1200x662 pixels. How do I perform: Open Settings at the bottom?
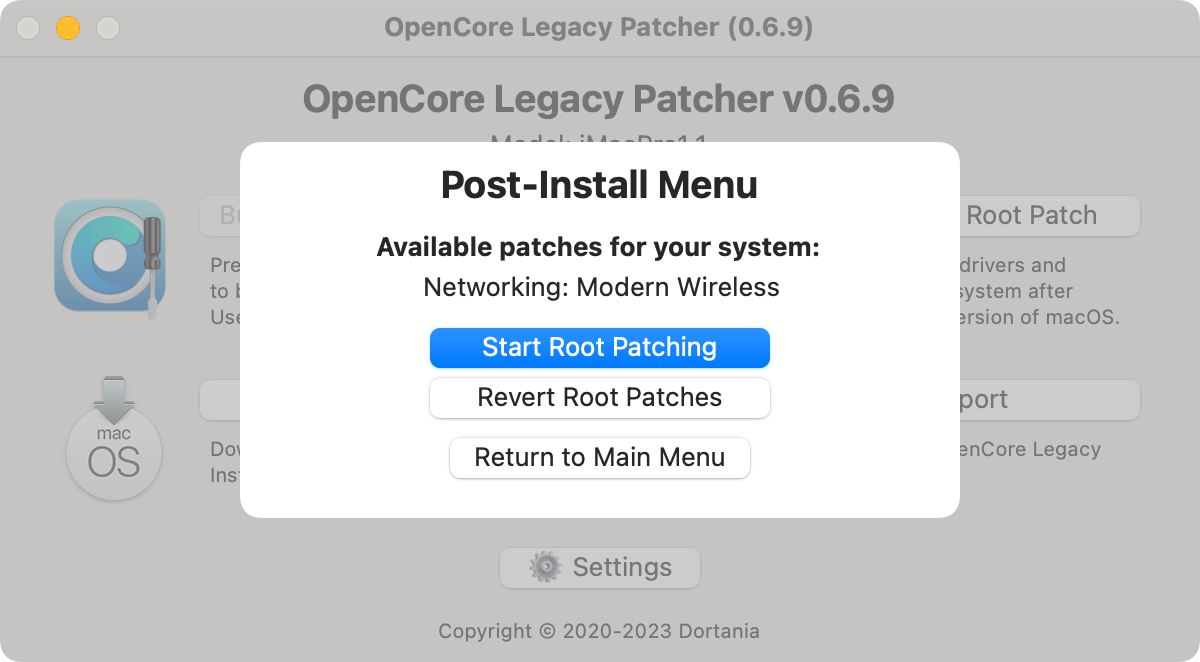click(x=600, y=568)
